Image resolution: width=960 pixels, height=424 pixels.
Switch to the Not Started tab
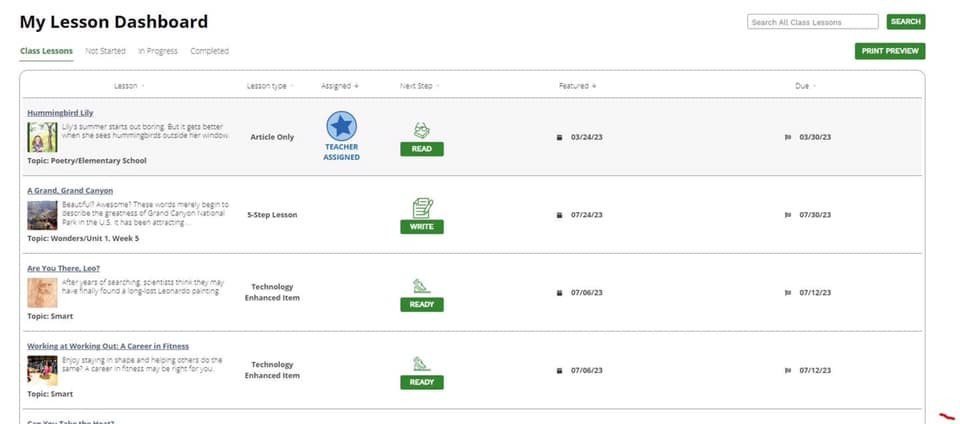105,51
